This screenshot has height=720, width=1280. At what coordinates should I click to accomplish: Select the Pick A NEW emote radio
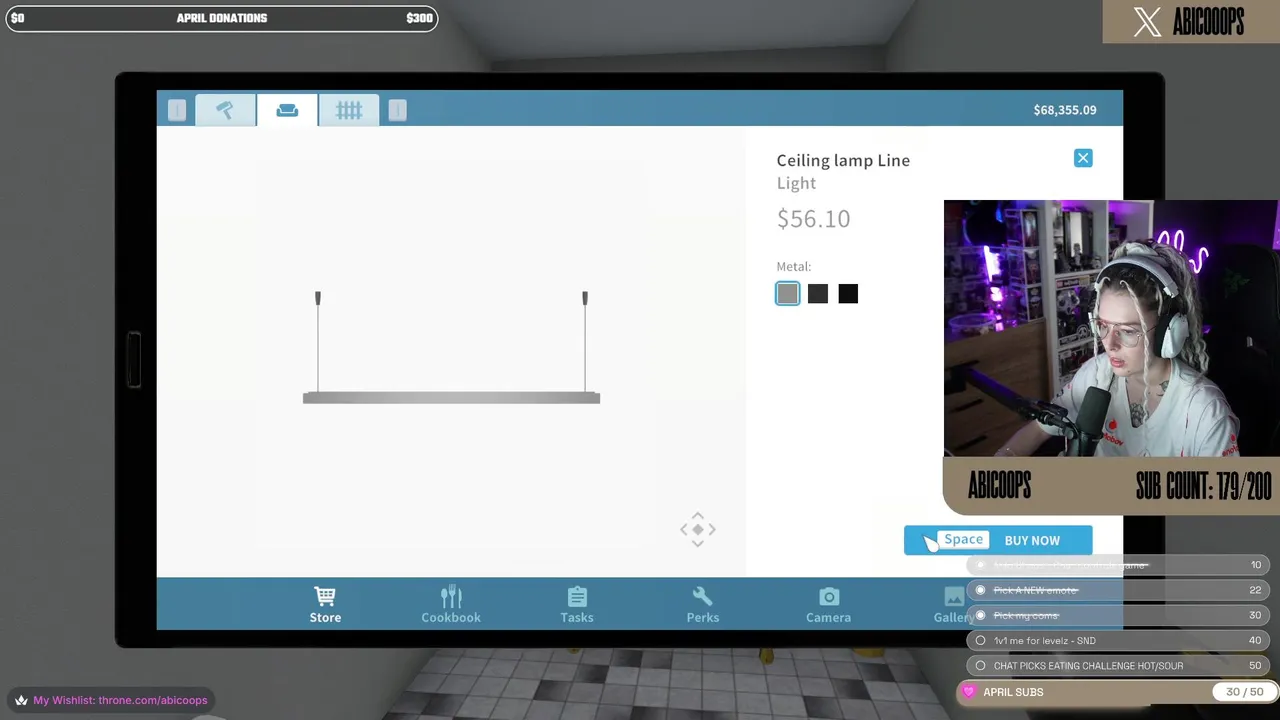coord(980,590)
